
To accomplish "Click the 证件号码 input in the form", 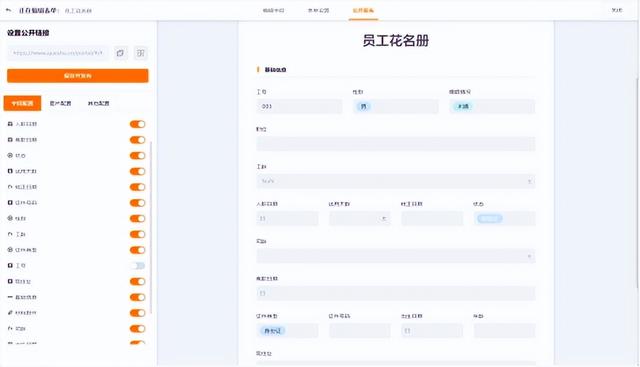I will 360,331.
